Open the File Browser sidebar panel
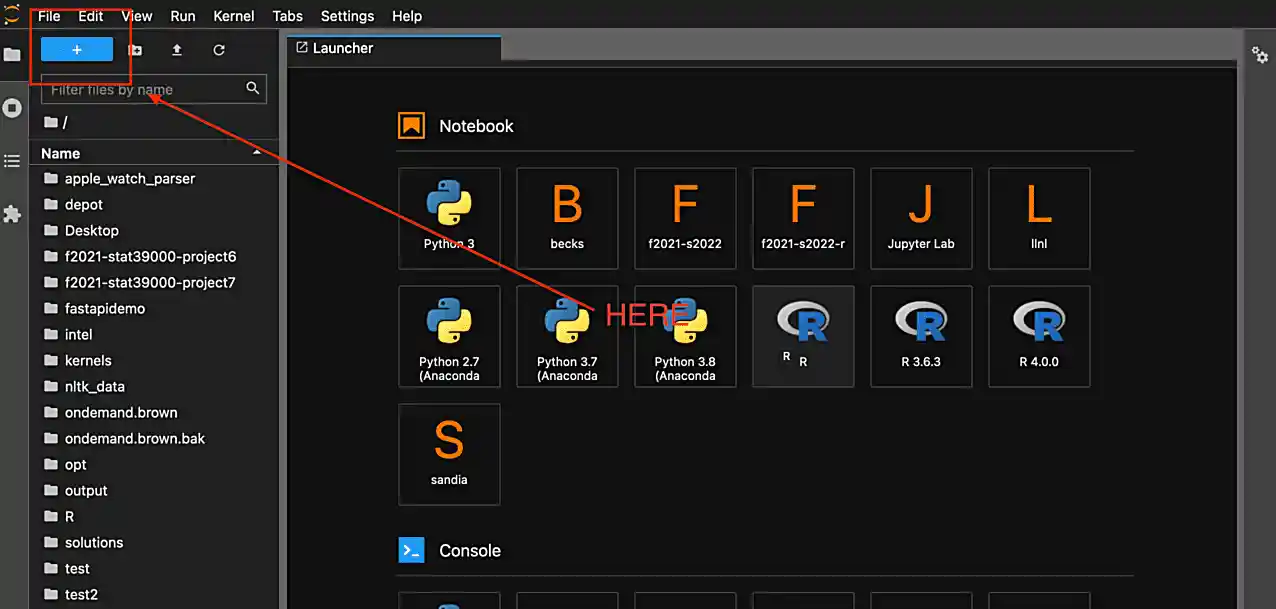The width and height of the screenshot is (1276, 609). click(12, 55)
